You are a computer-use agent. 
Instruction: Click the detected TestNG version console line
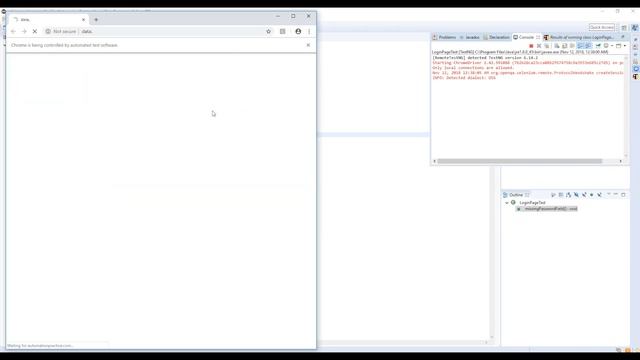(485, 58)
